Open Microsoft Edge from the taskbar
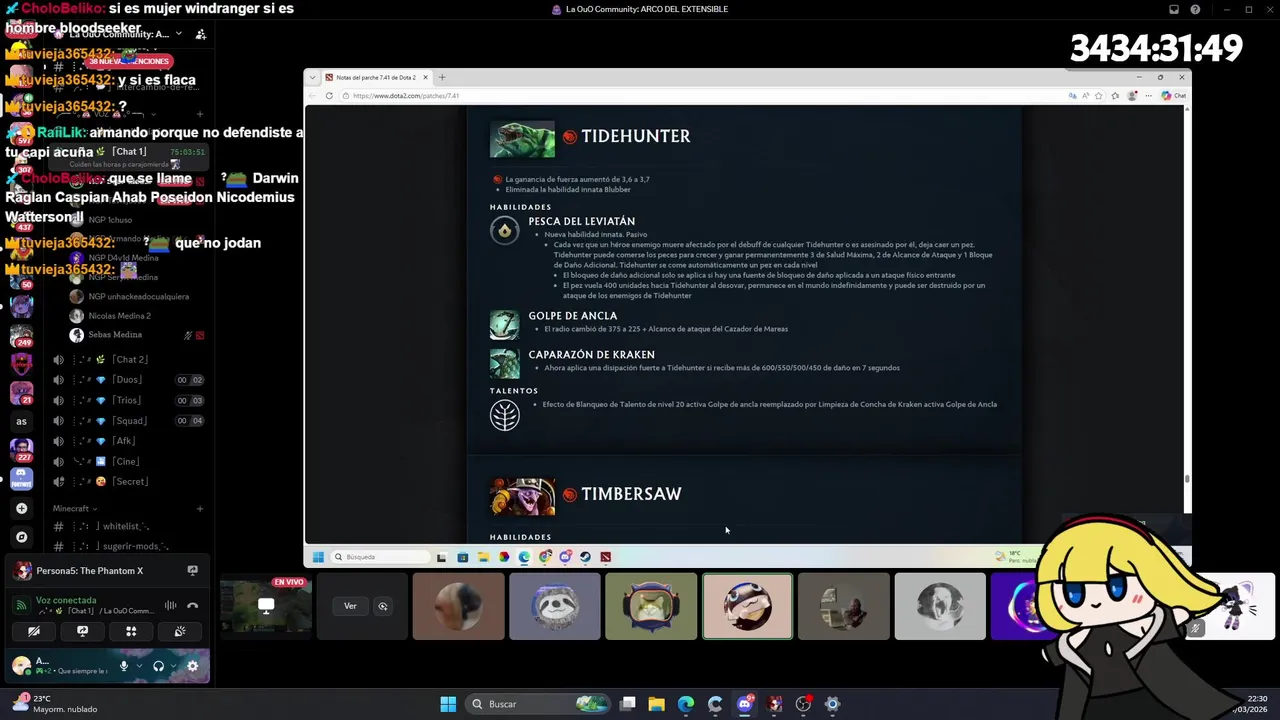 pos(685,704)
